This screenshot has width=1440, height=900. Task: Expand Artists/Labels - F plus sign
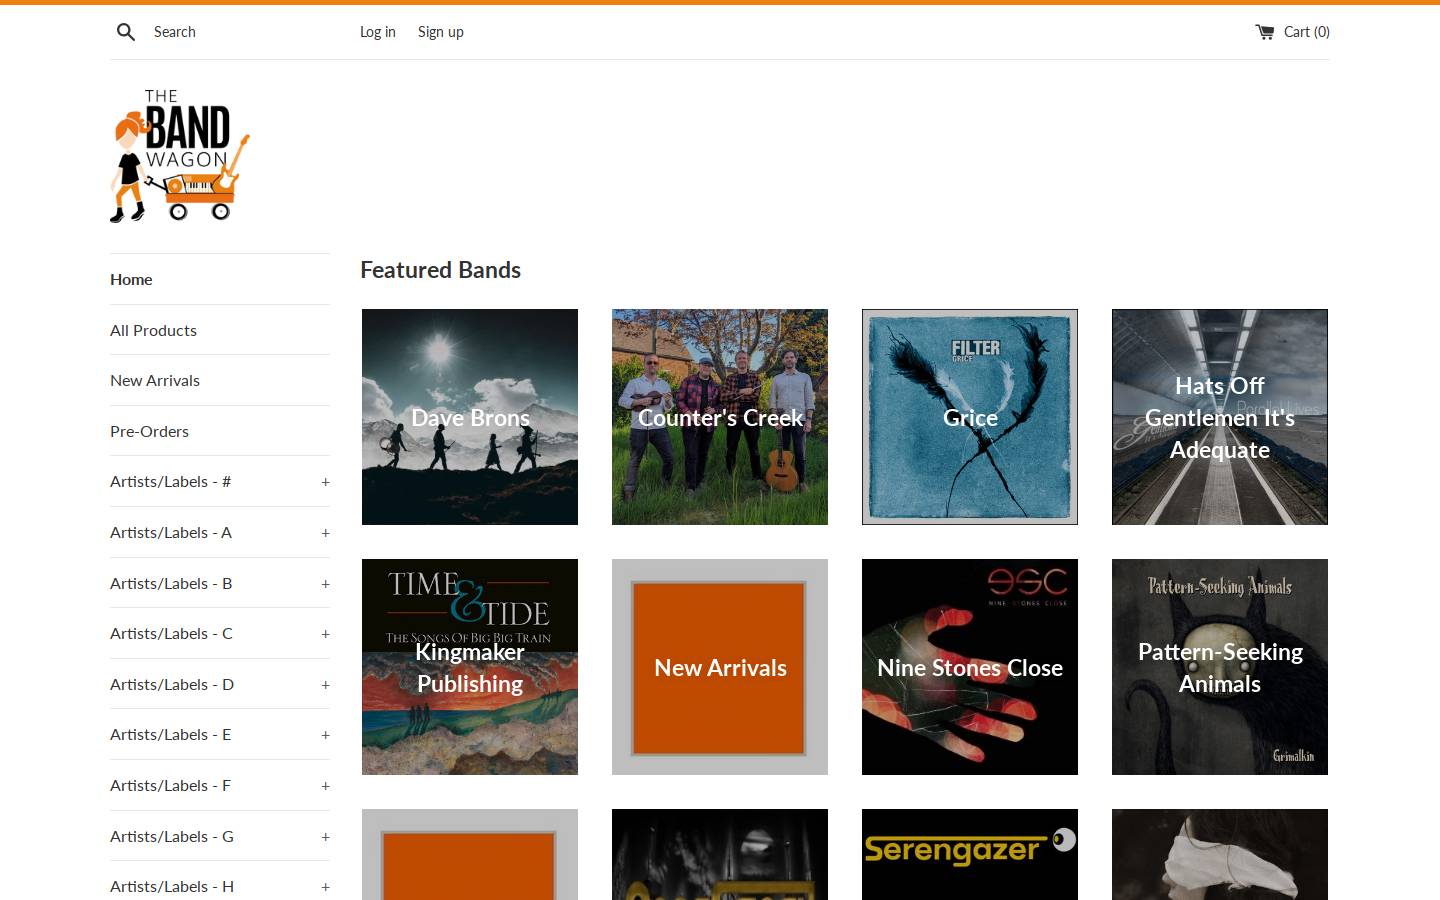point(325,786)
